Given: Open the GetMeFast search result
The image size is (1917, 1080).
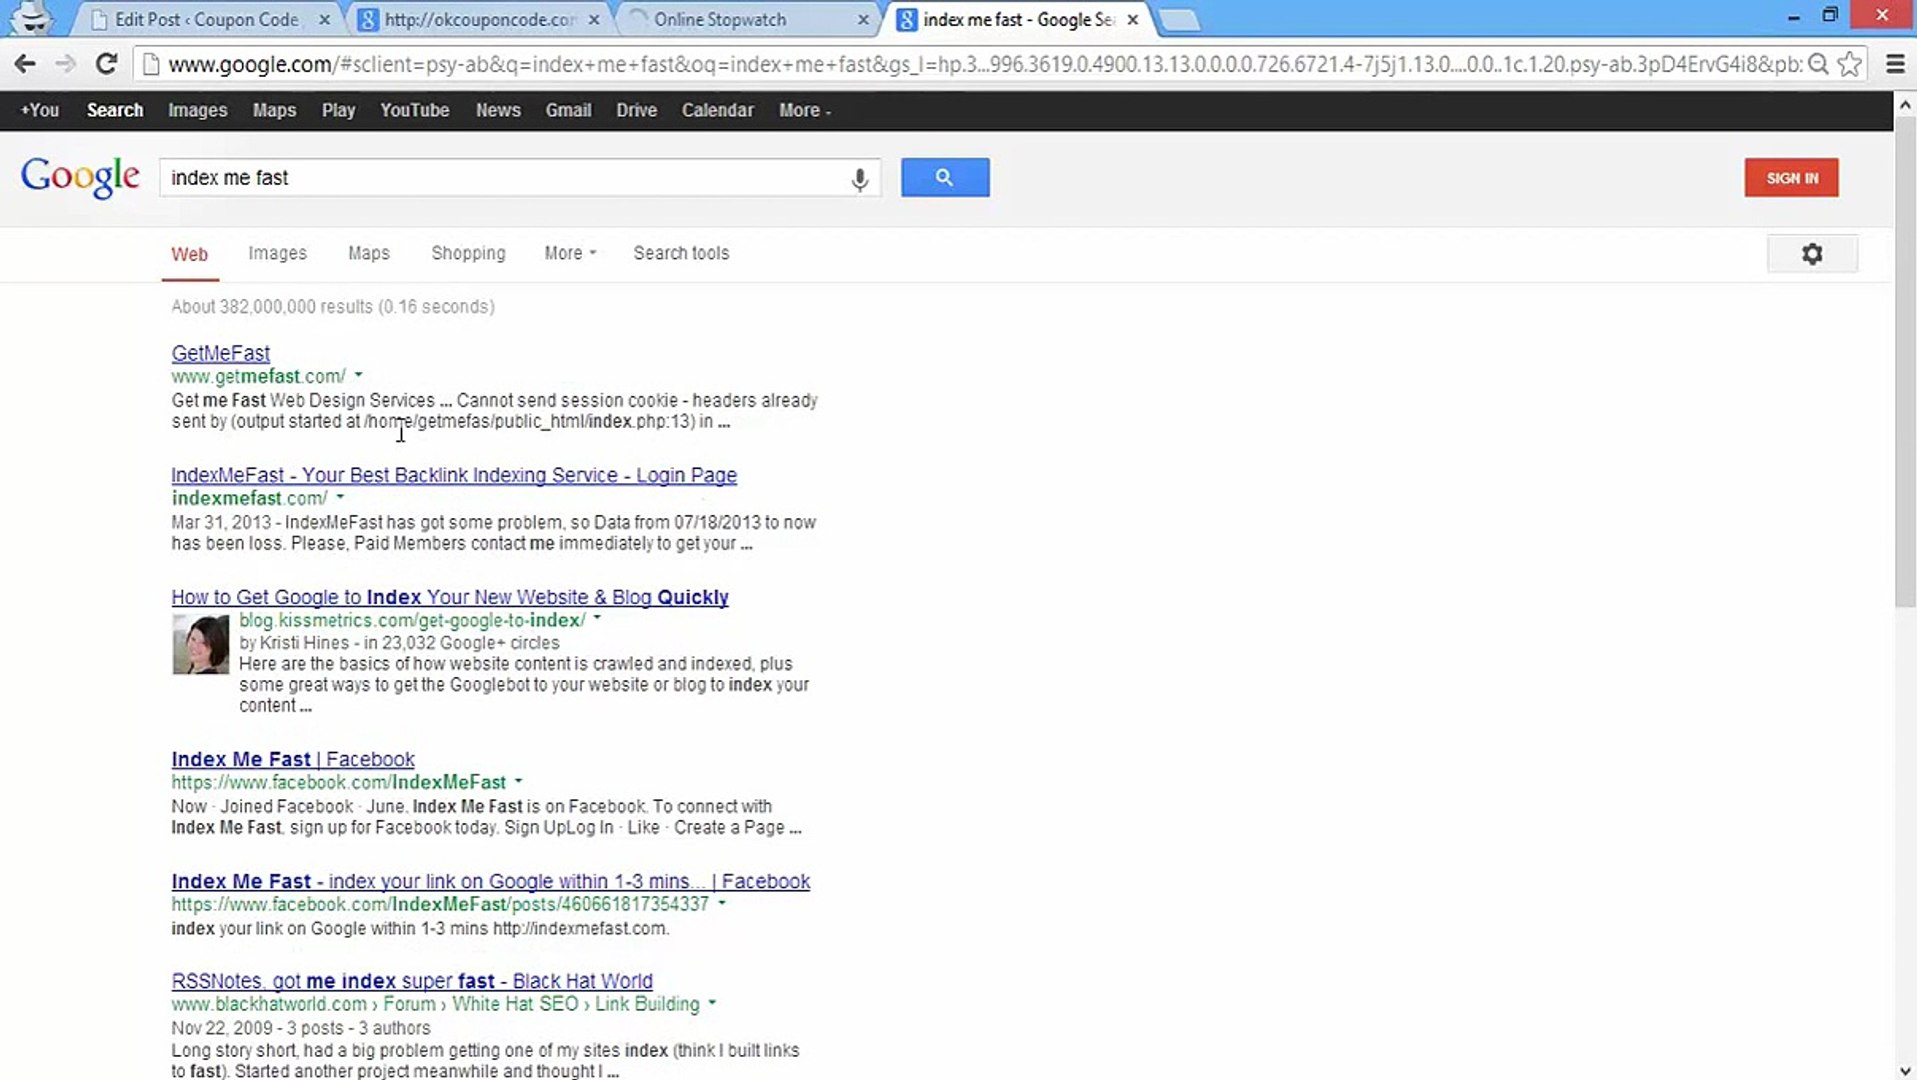Looking at the screenshot, I should (220, 353).
